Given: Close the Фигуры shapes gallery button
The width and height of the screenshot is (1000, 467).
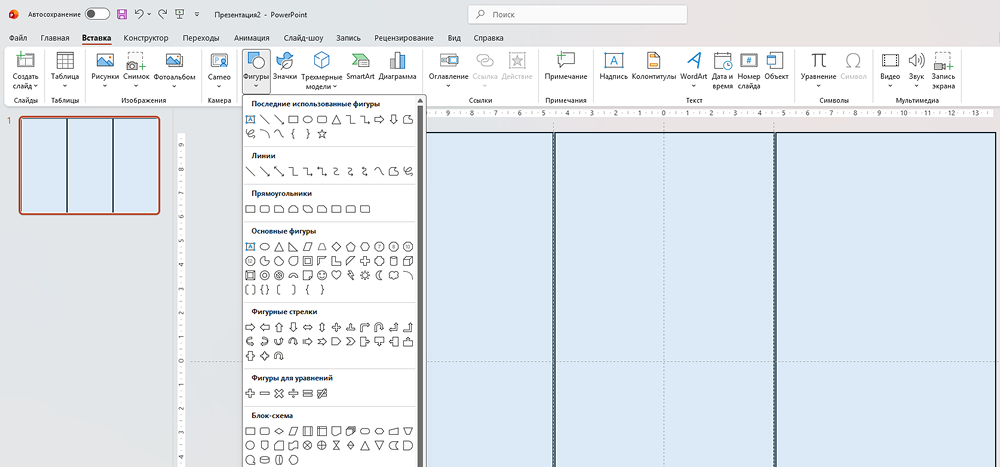Looking at the screenshot, I should click(256, 70).
